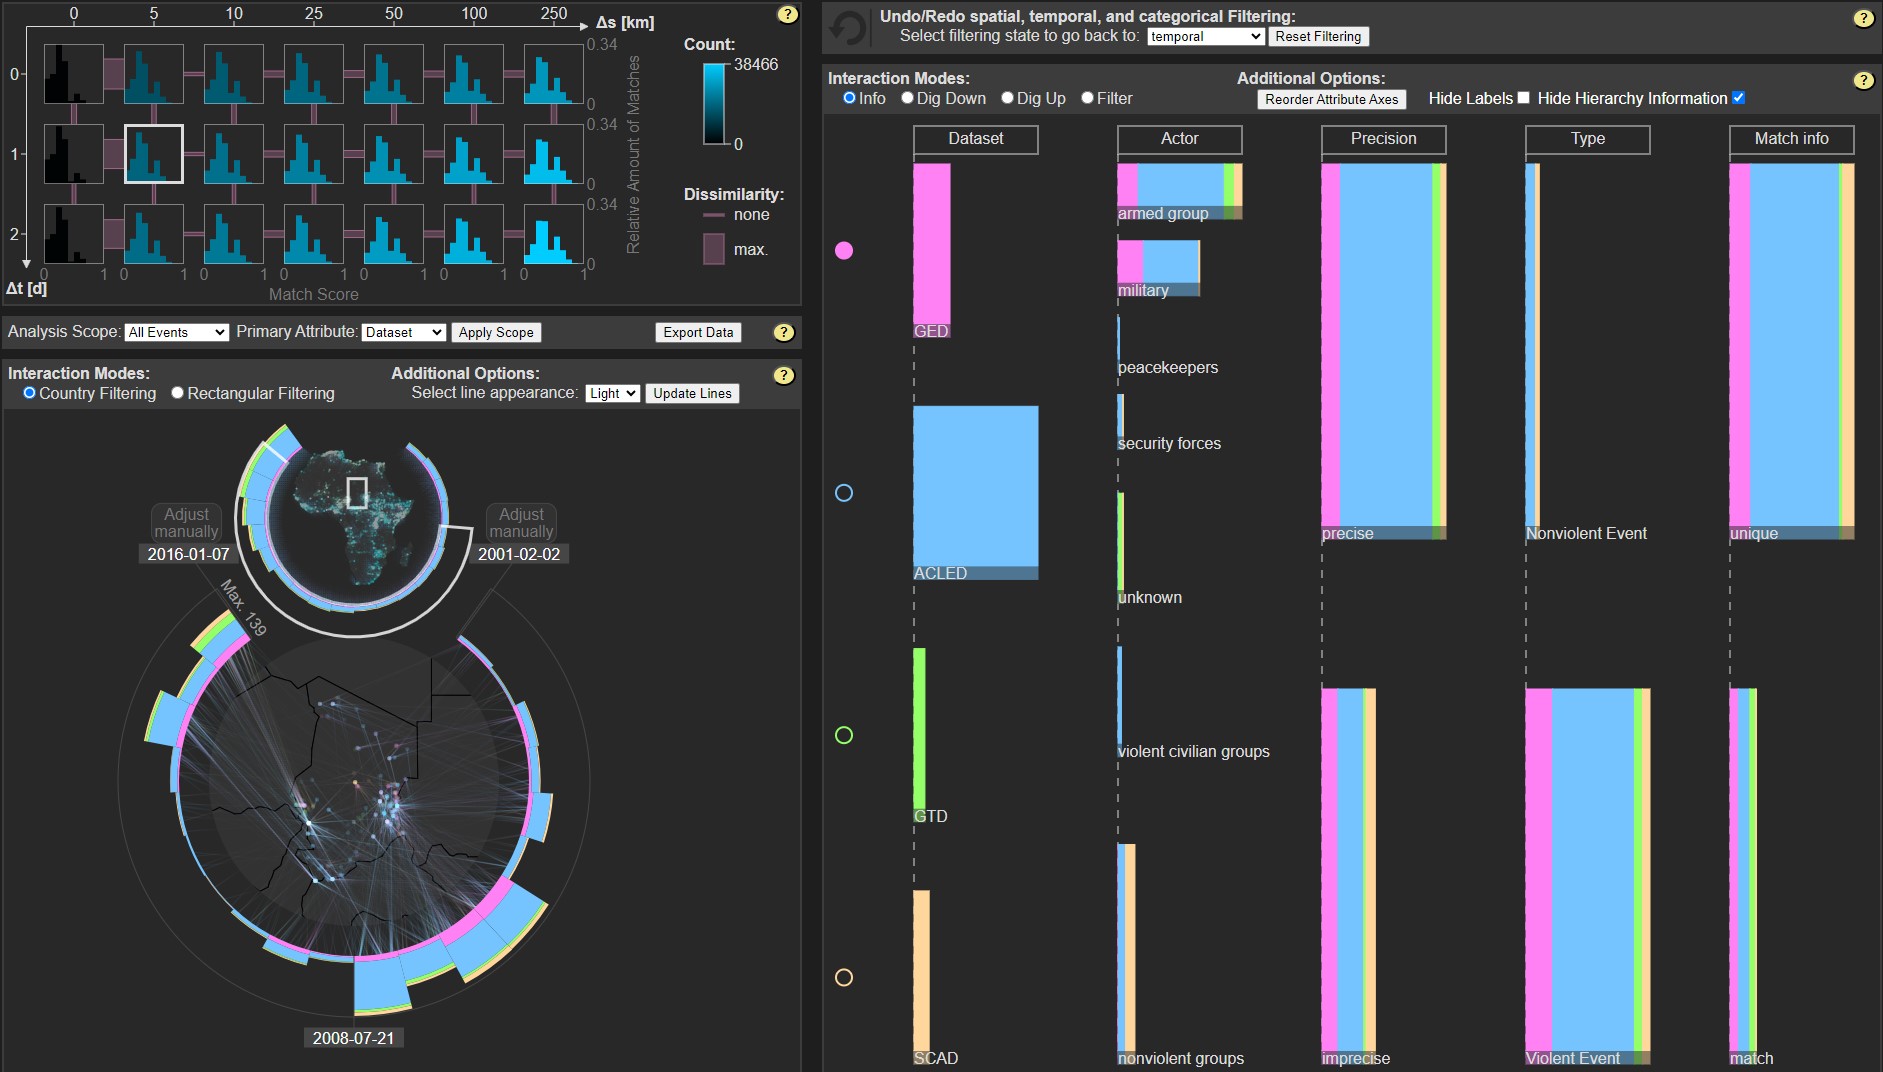Select Dig Up interaction mode
This screenshot has width=1883, height=1072.
point(1008,98)
